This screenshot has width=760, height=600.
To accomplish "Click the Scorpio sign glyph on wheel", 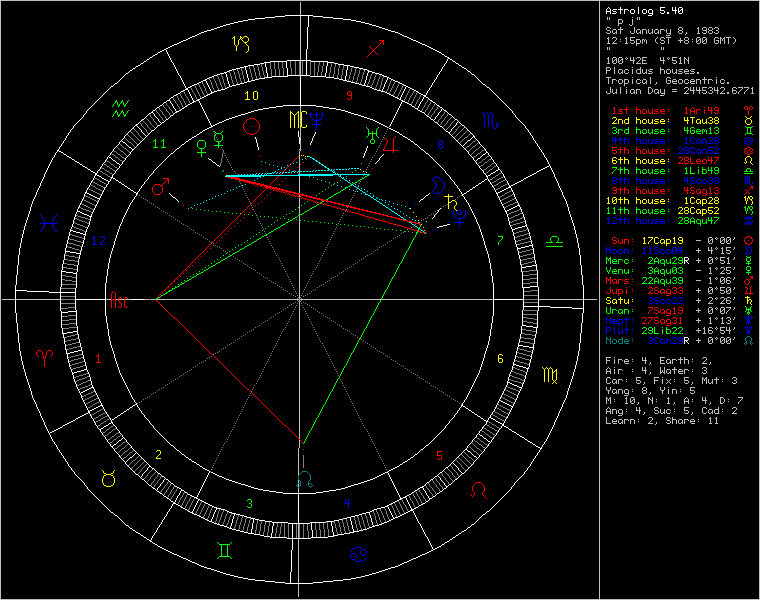I will pos(490,120).
